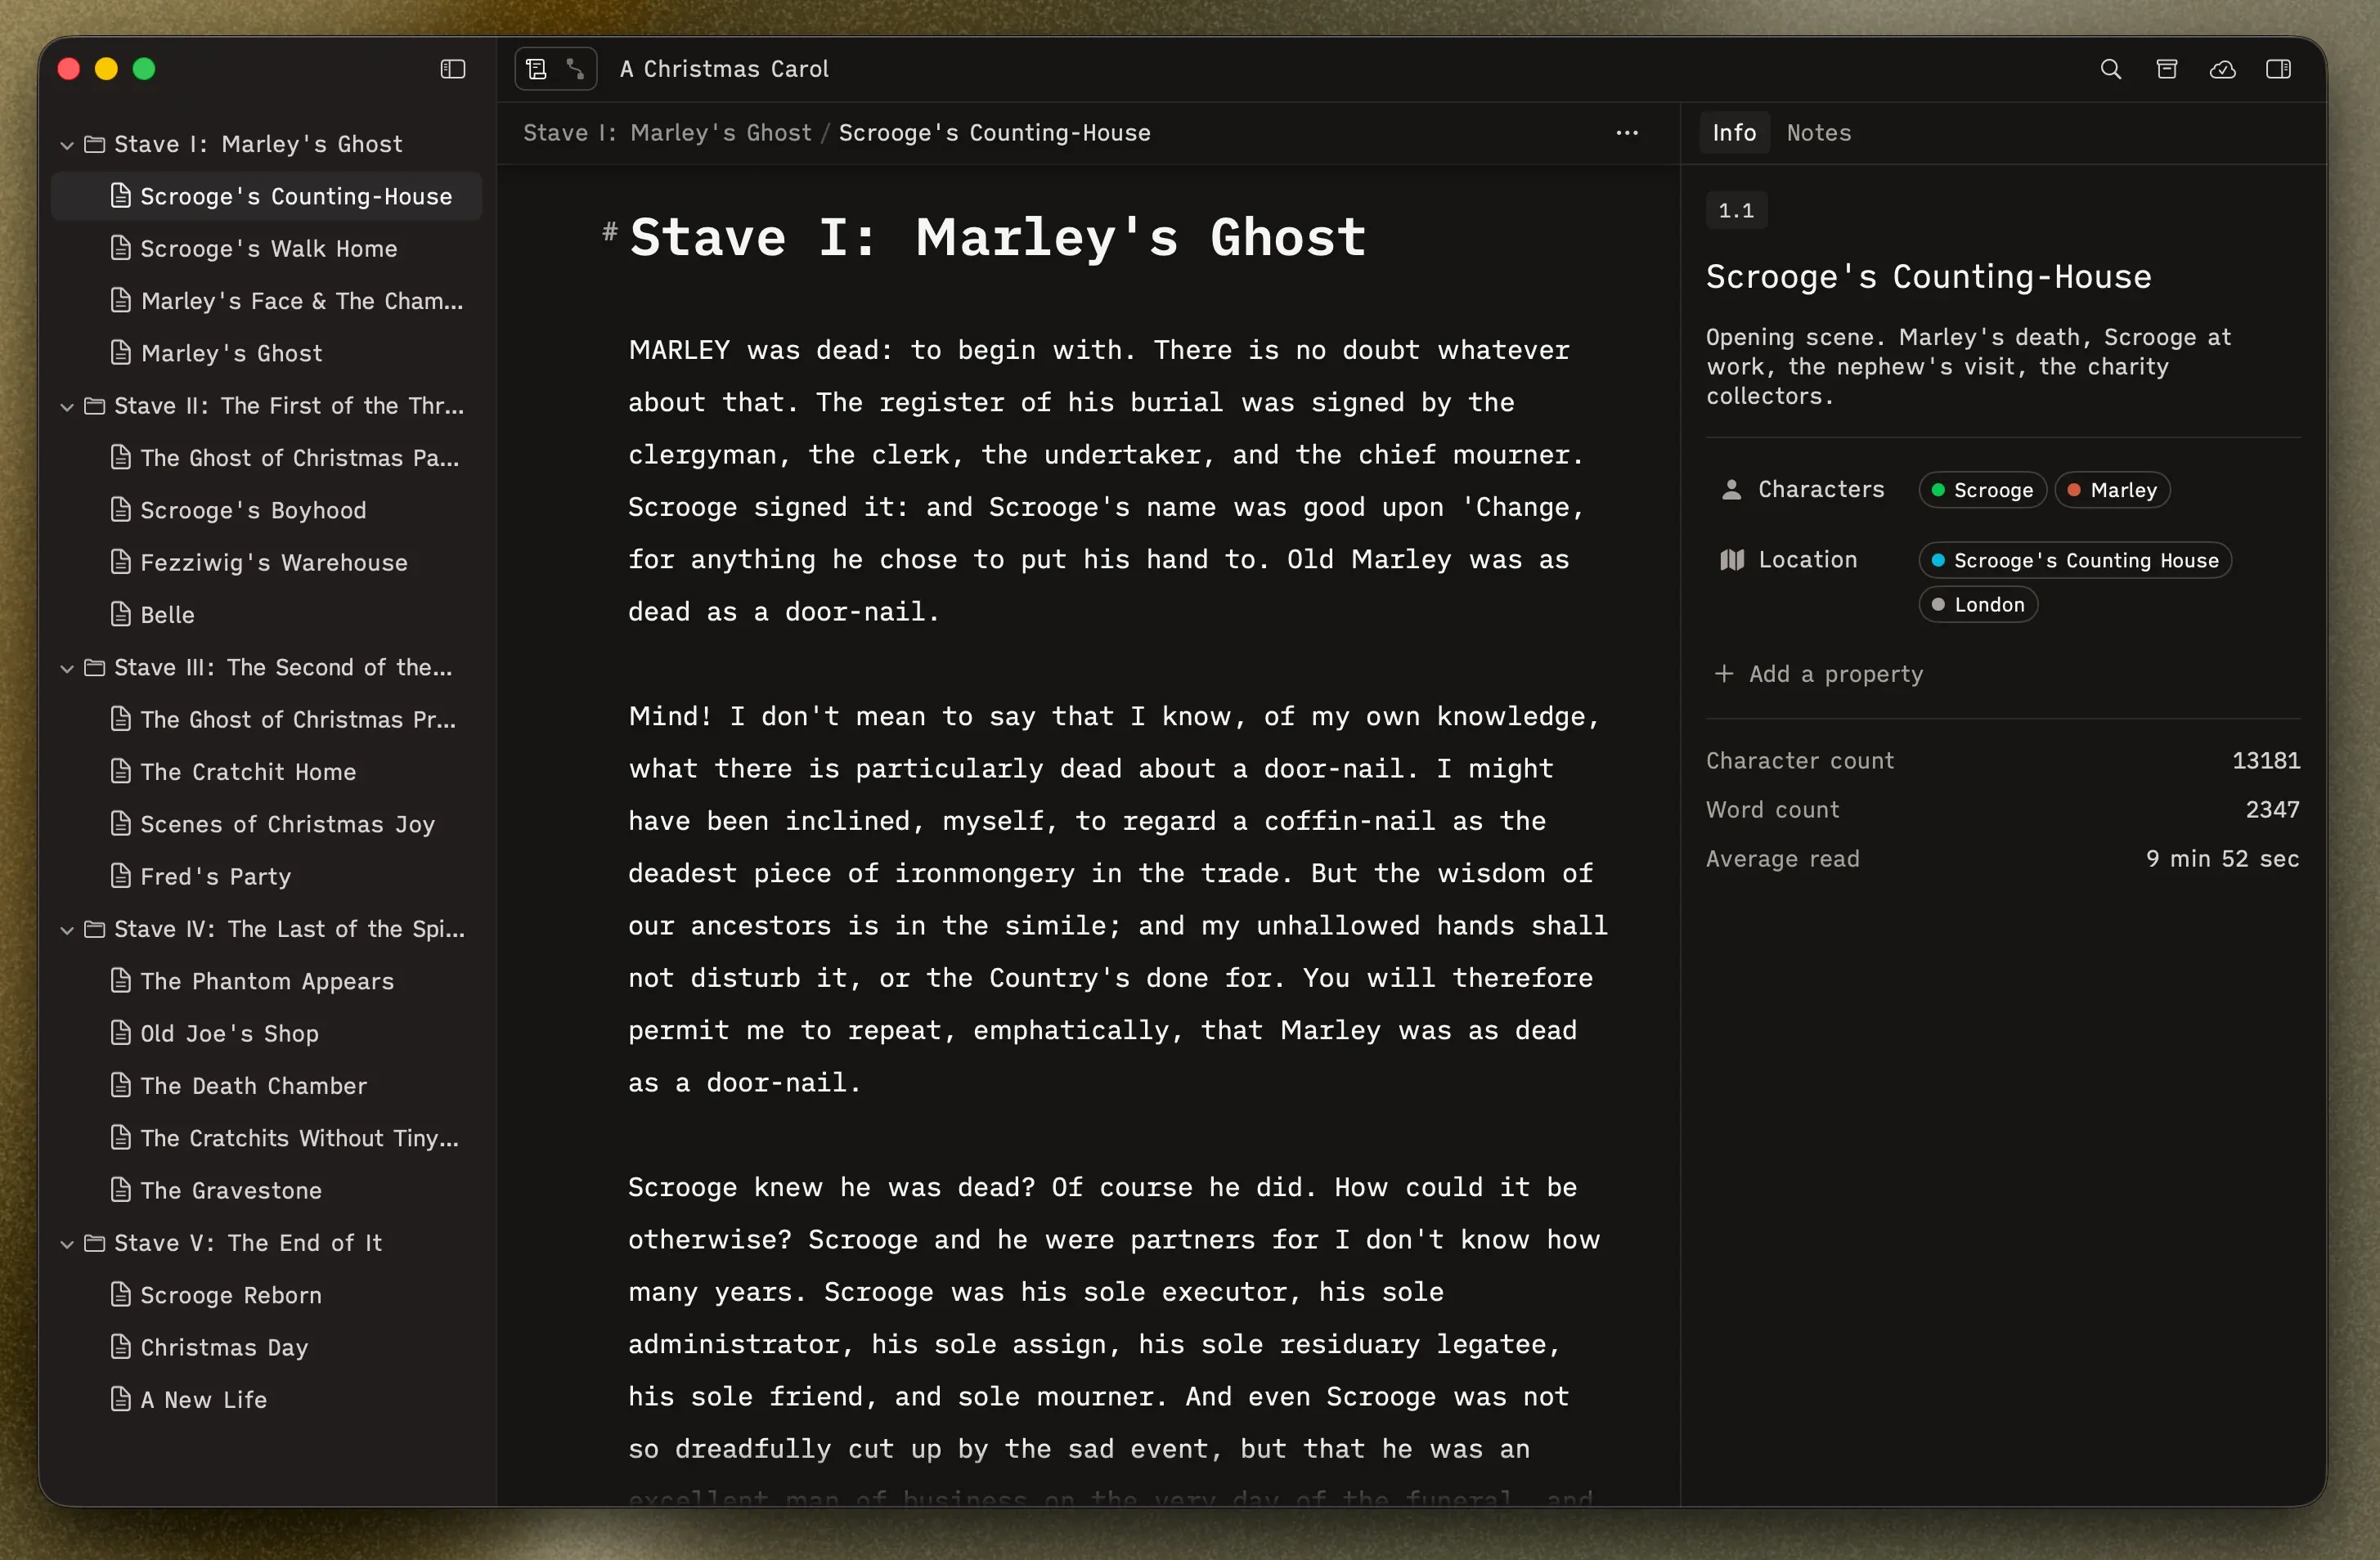The height and width of the screenshot is (1560, 2380).
Task: Click the 1.1 scene number badge
Action: tap(1736, 210)
